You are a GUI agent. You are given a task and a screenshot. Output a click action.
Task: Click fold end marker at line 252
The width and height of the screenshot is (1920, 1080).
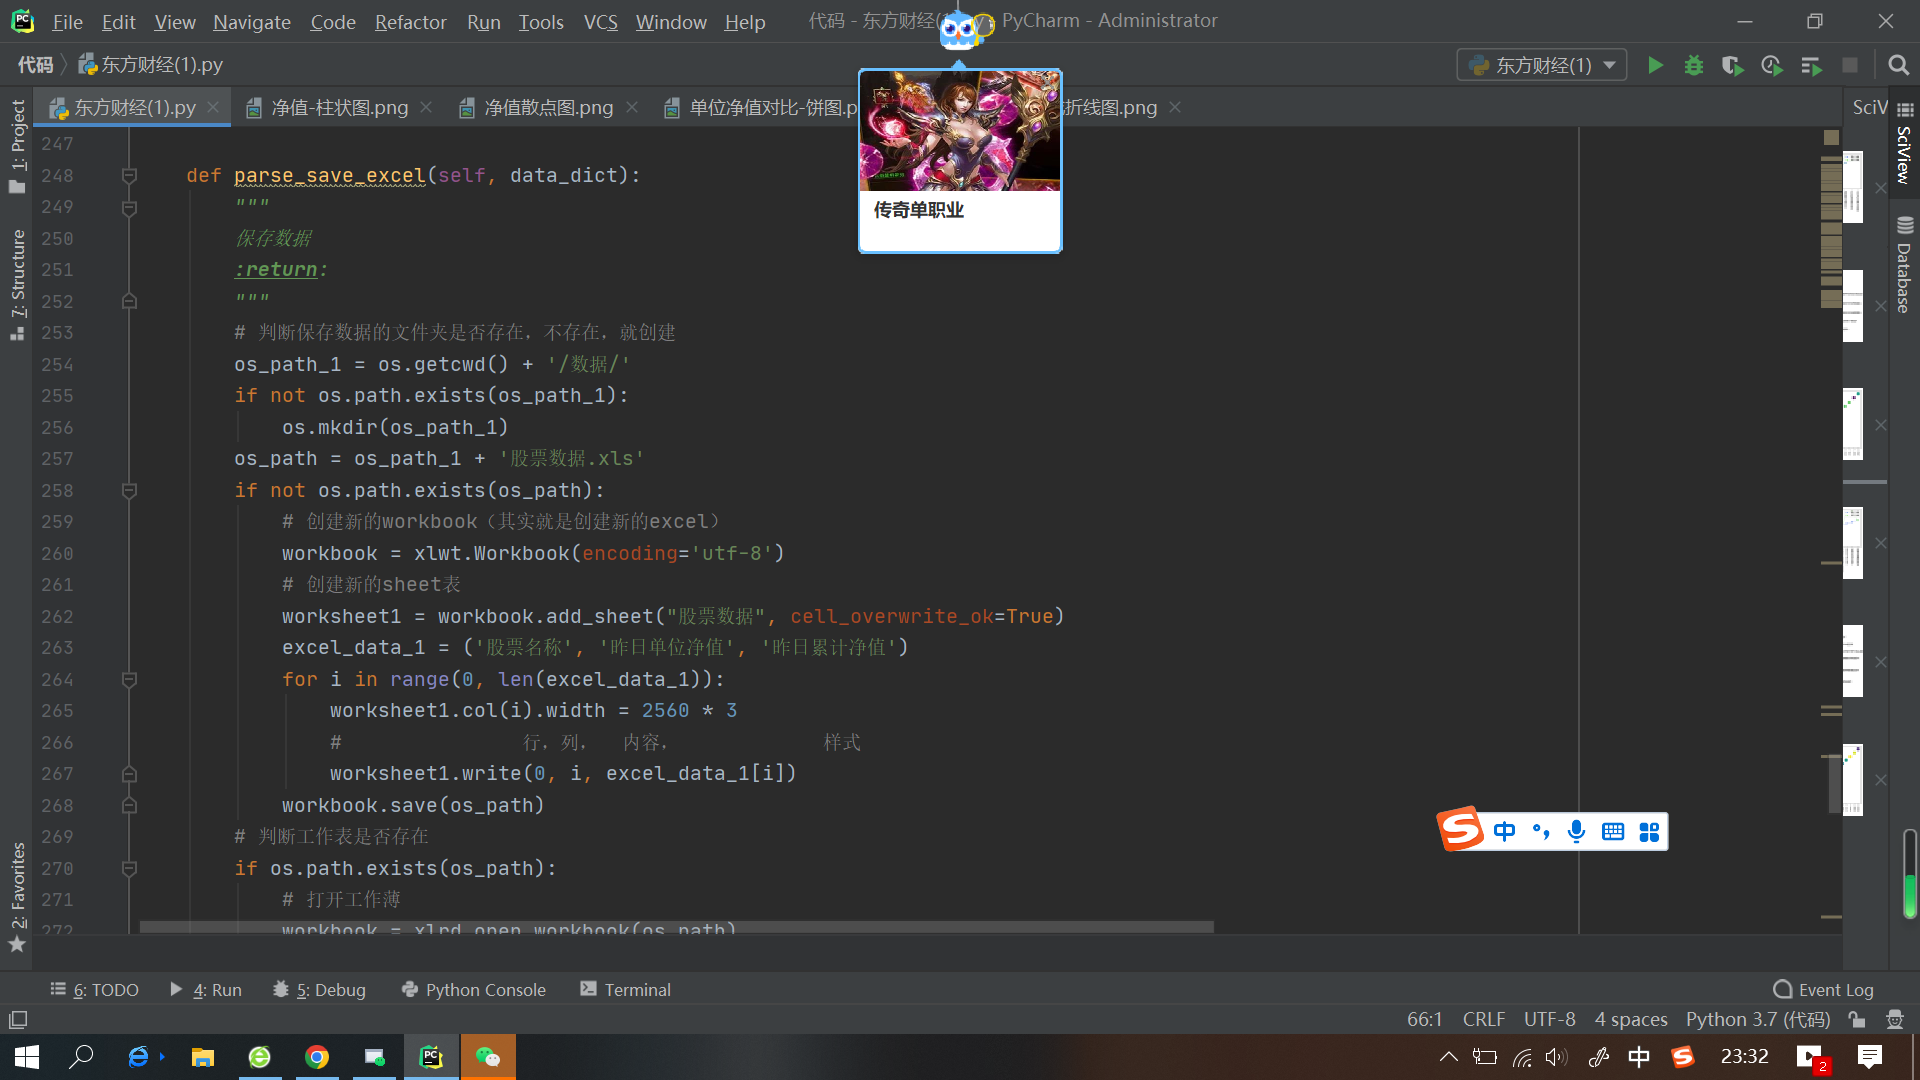click(129, 301)
